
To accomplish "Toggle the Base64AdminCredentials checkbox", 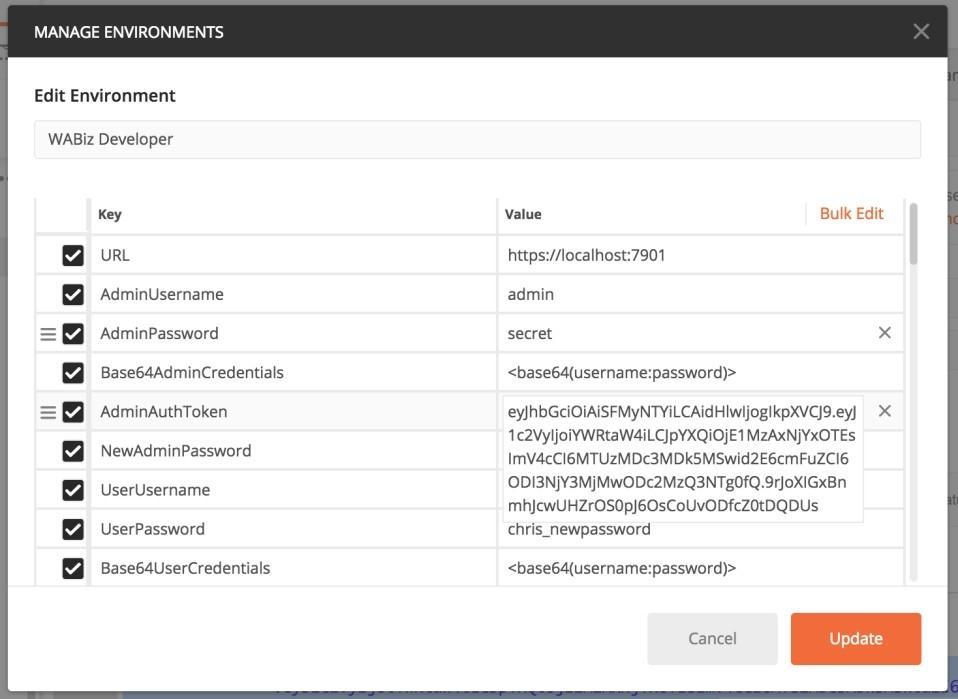I will [x=73, y=373].
